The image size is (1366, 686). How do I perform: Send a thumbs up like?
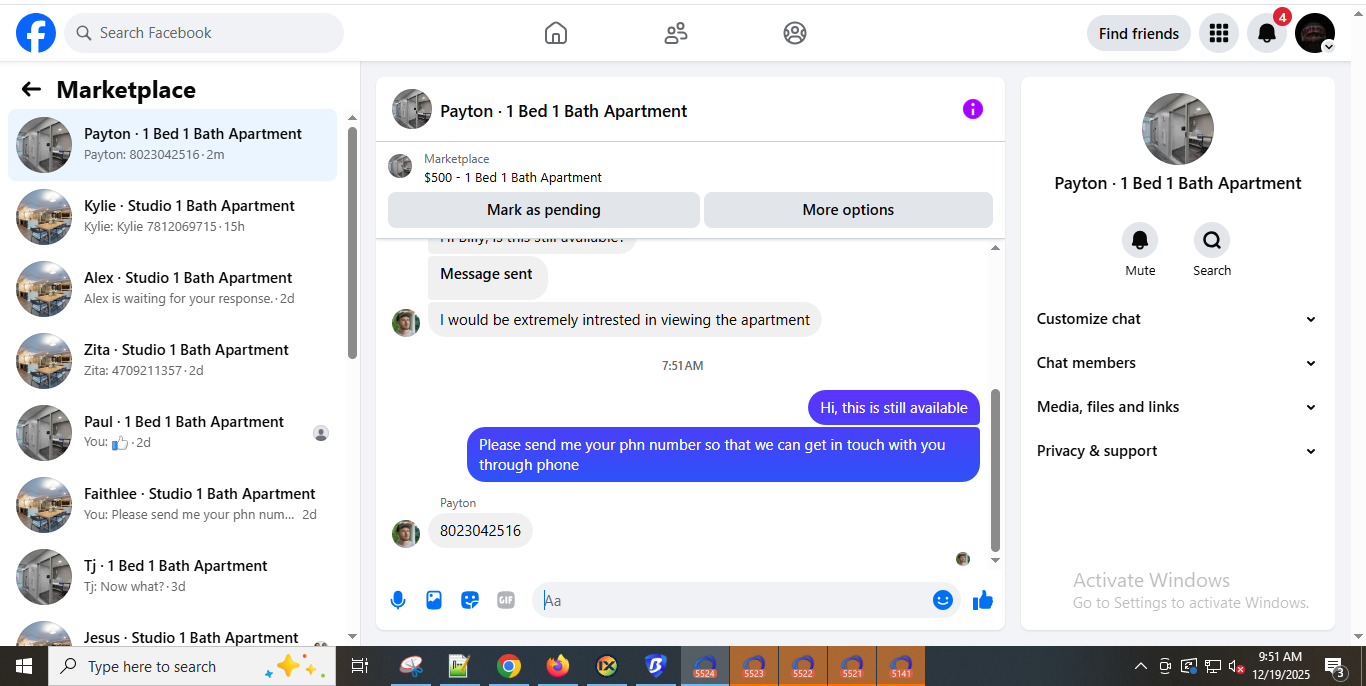click(983, 600)
